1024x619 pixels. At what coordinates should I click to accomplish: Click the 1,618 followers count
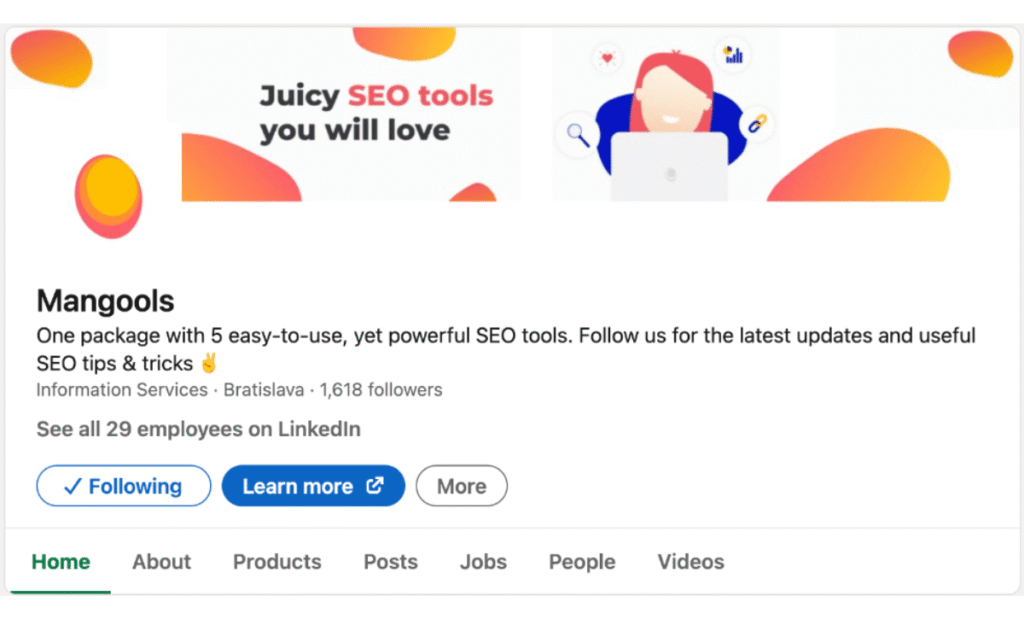(382, 390)
